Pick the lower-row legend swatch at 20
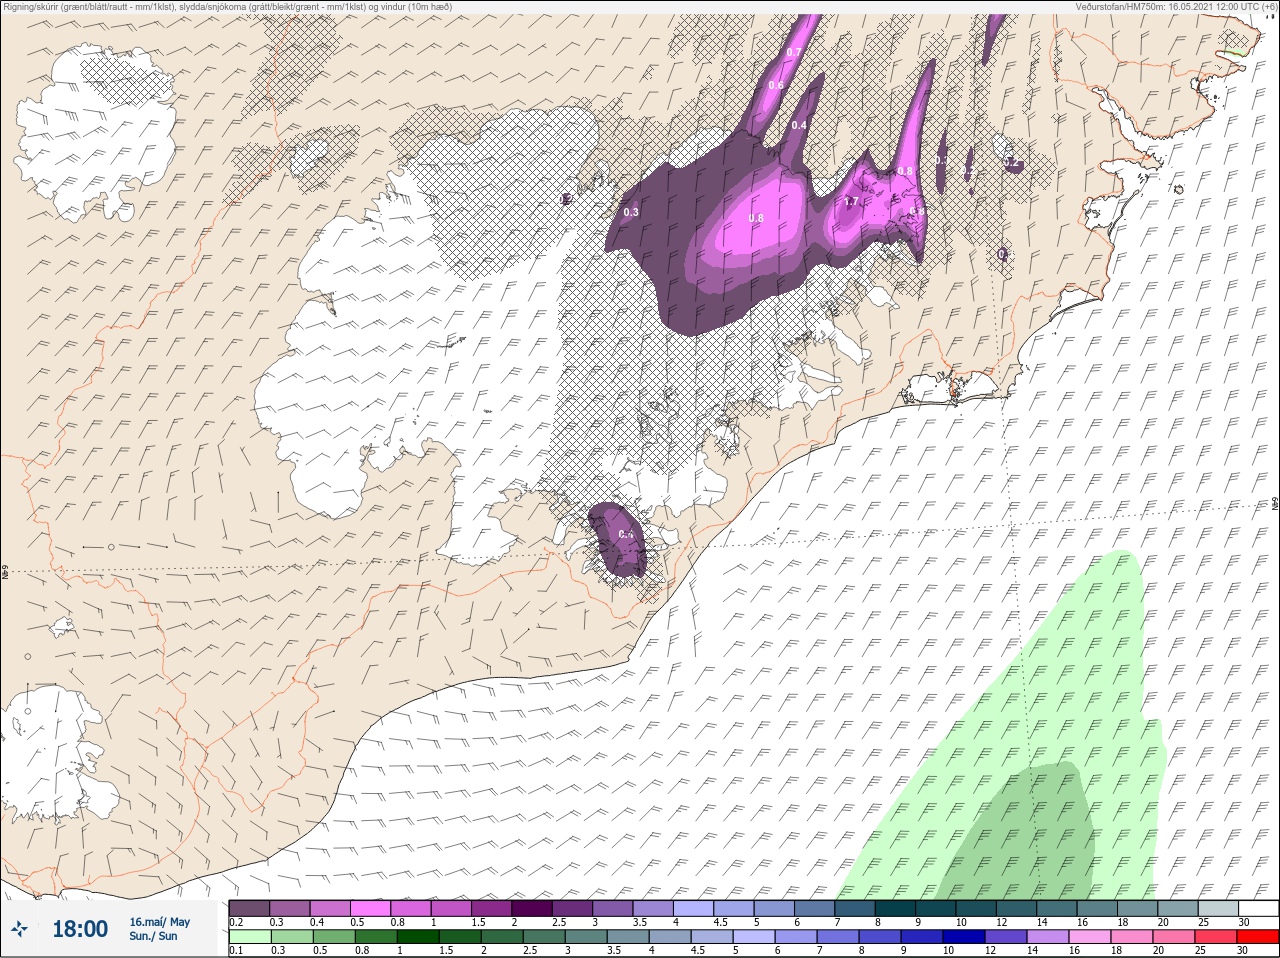 click(x=1174, y=937)
